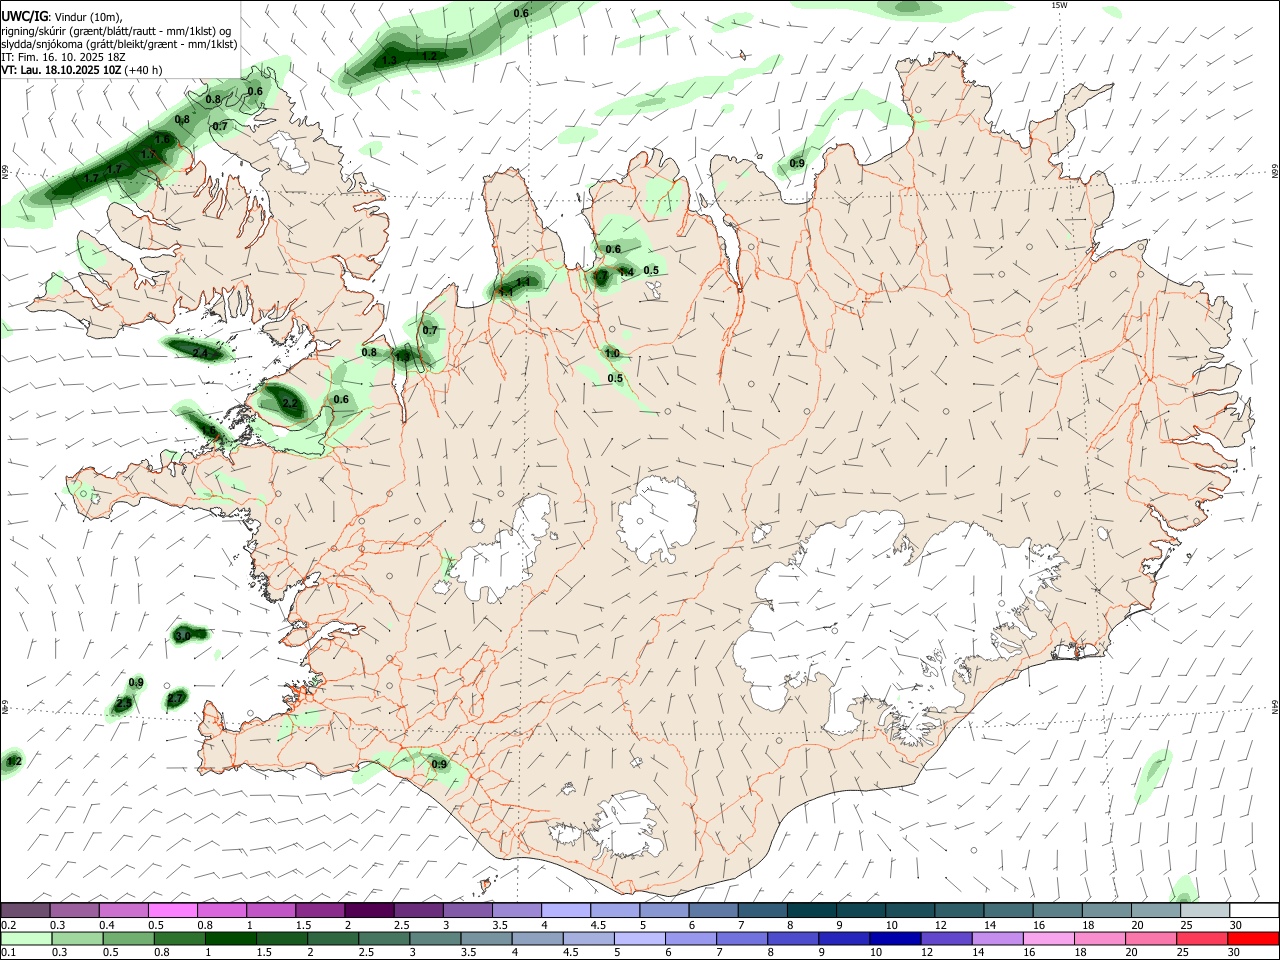Pick the lower legend grey-blue swatch starting at 4
Image resolution: width=1280 pixels, height=960 pixels.
537,939
